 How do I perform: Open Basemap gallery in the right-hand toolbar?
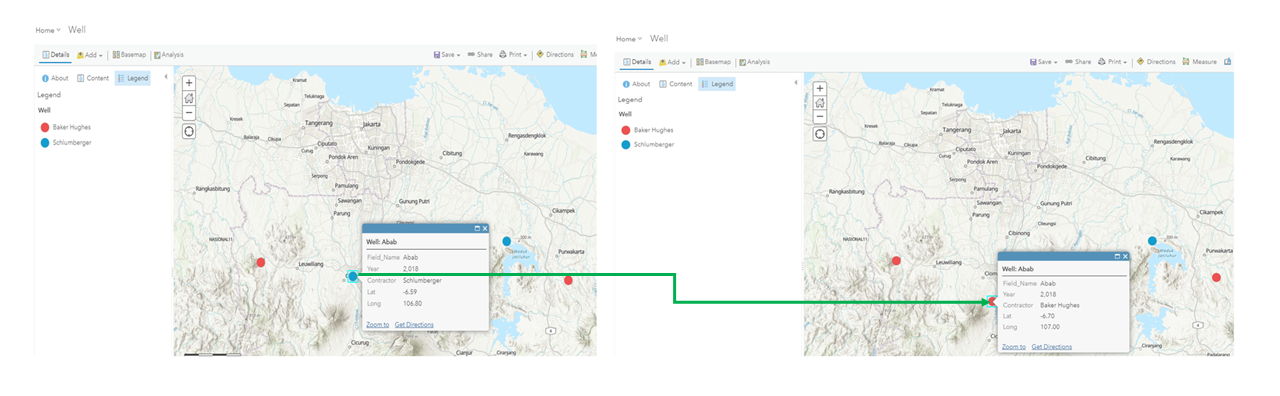coord(713,61)
